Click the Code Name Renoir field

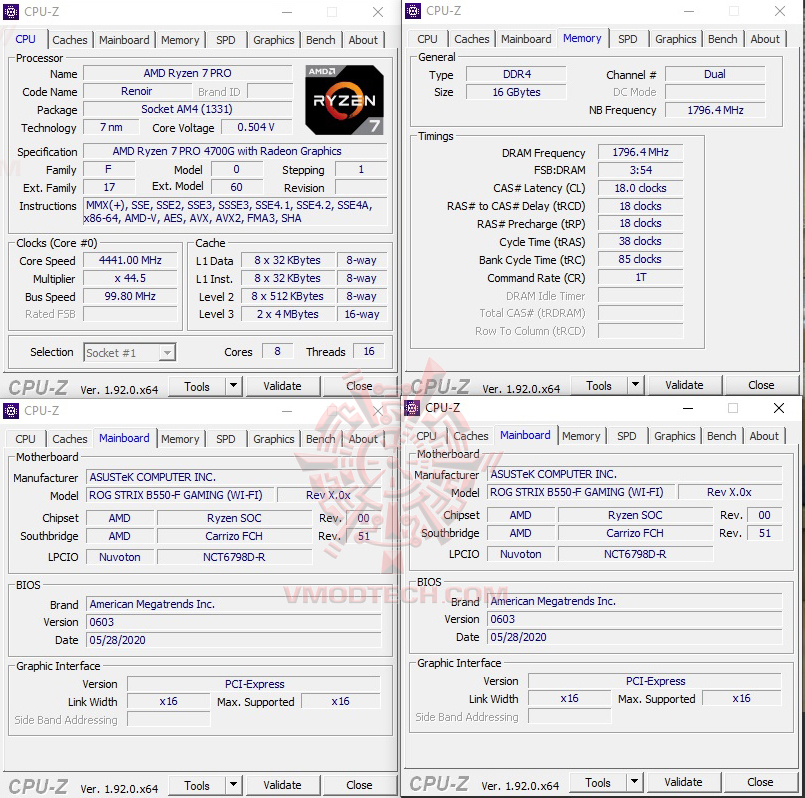(x=137, y=91)
